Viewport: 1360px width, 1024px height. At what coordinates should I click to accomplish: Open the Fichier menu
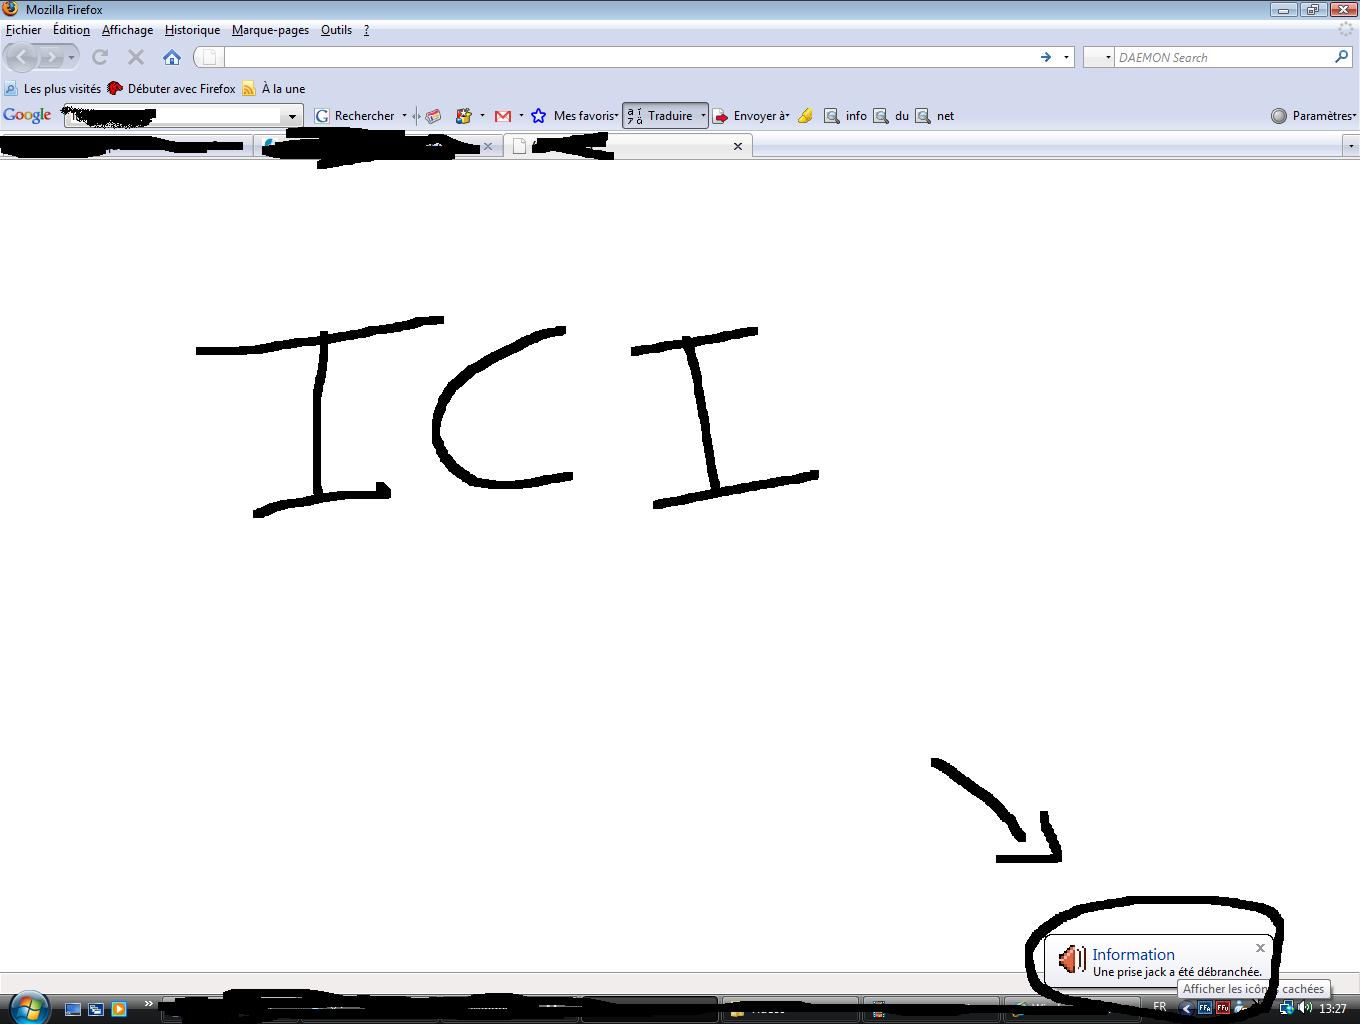(x=24, y=30)
